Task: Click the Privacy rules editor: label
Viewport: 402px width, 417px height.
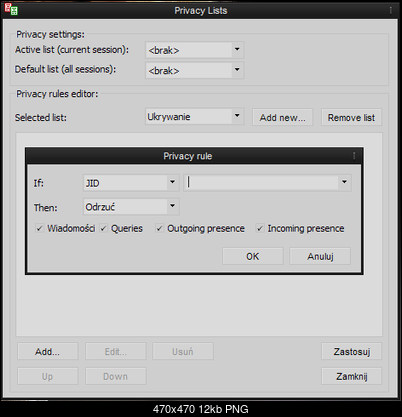Action: 57,94
